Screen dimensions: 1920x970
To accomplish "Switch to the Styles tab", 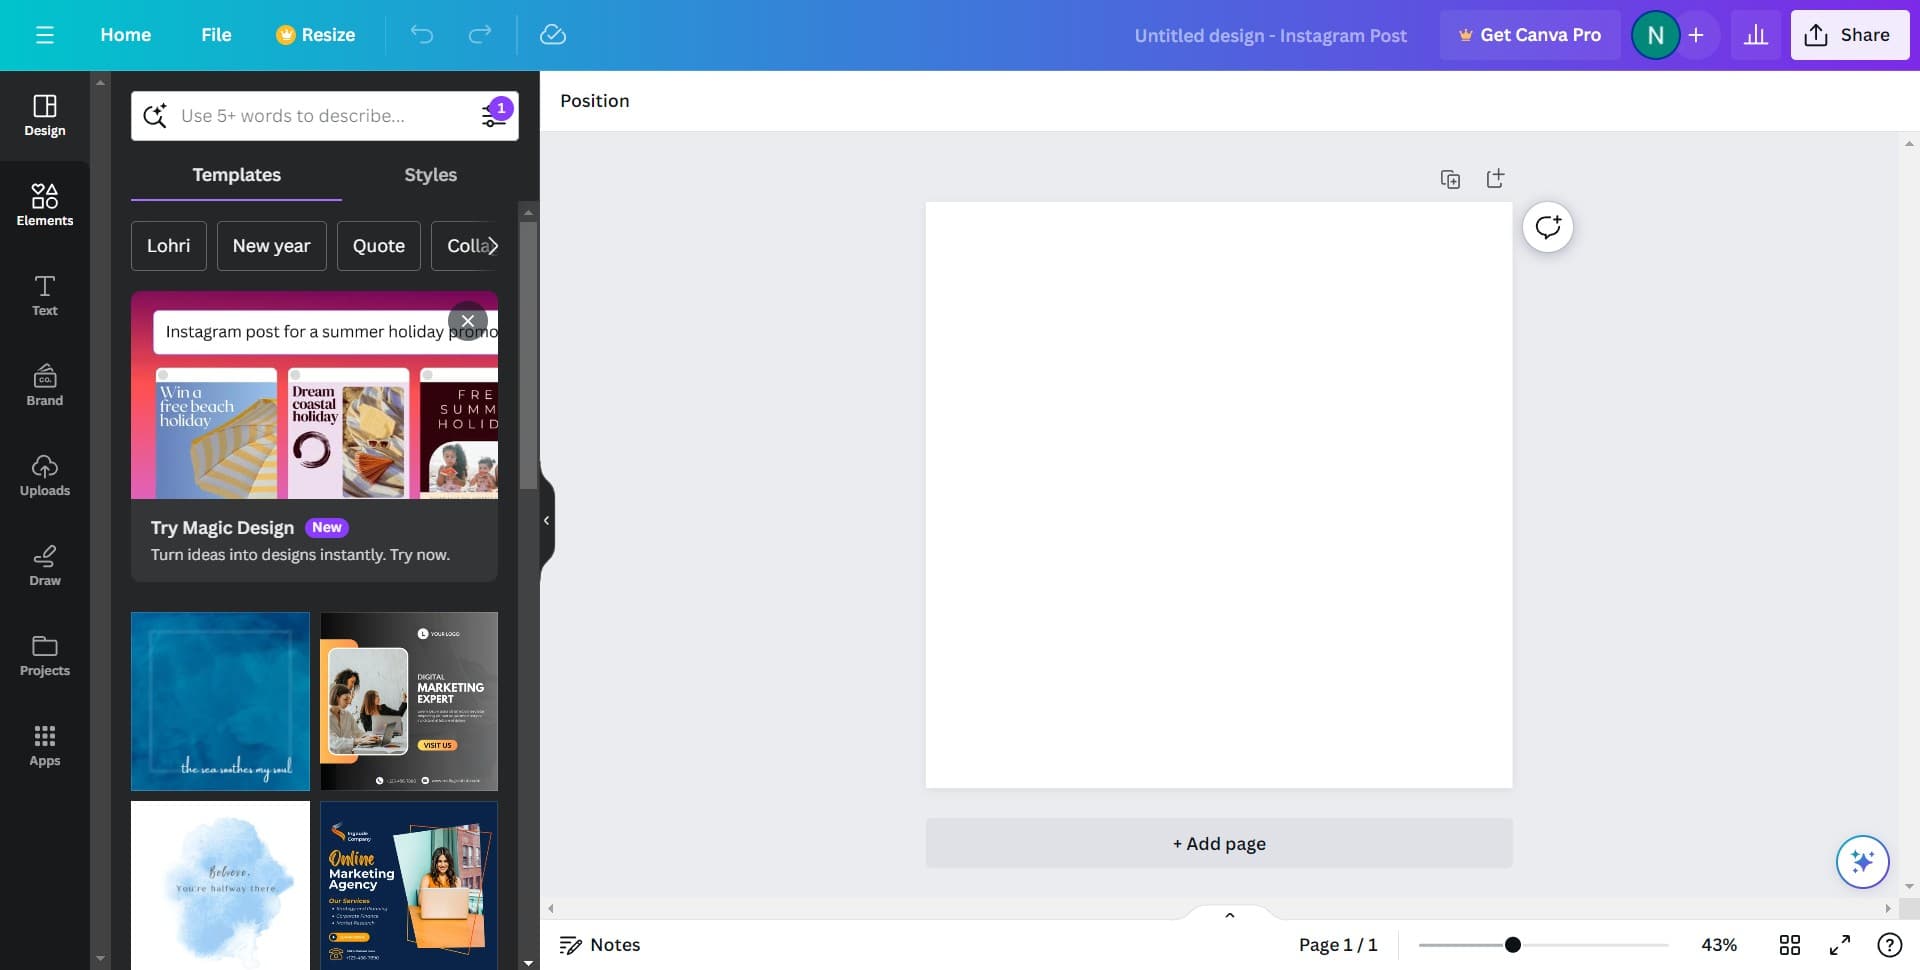I will 430,174.
